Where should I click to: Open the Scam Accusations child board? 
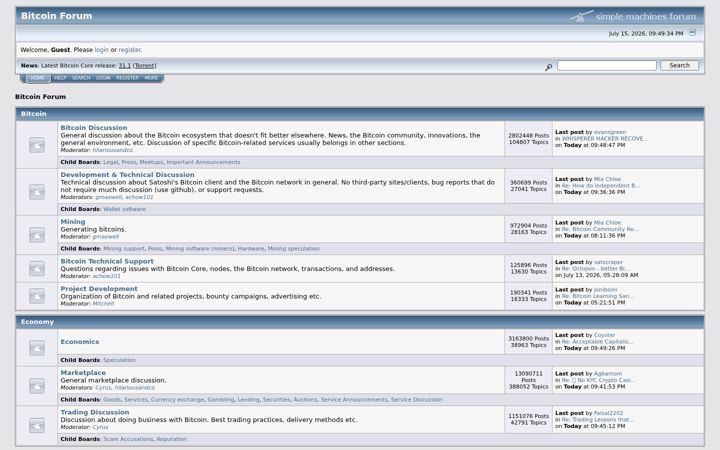point(128,439)
